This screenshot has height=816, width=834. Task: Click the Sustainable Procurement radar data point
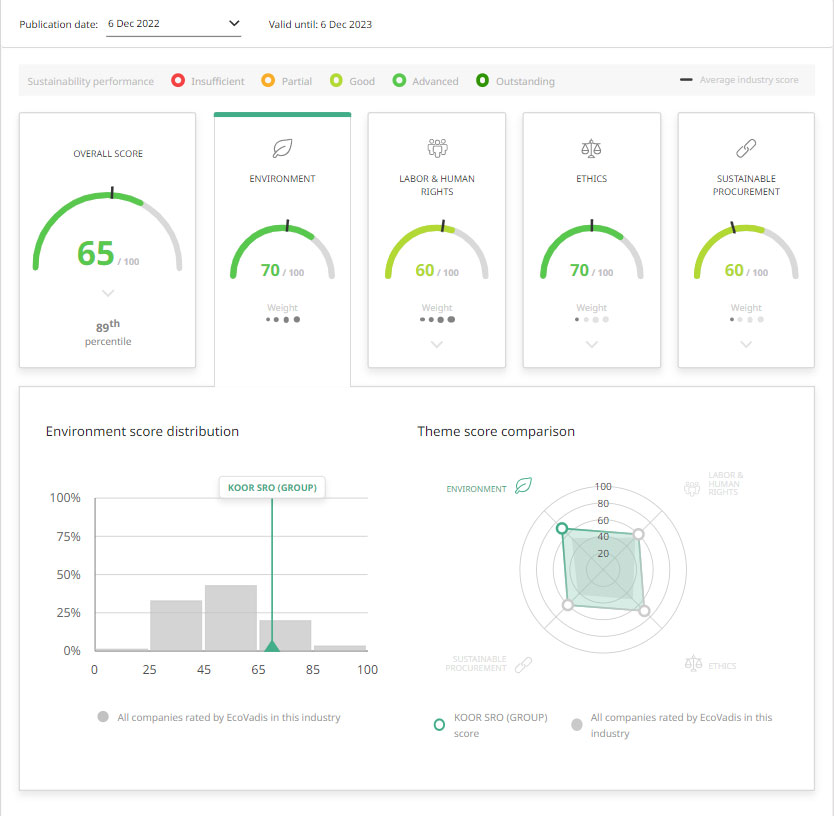(568, 605)
